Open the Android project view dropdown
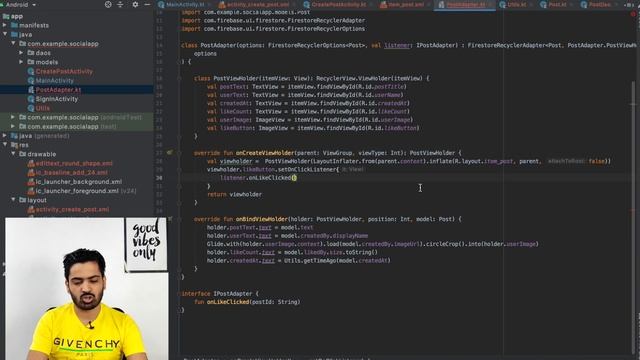This screenshot has width=640, height=360. point(20,4)
